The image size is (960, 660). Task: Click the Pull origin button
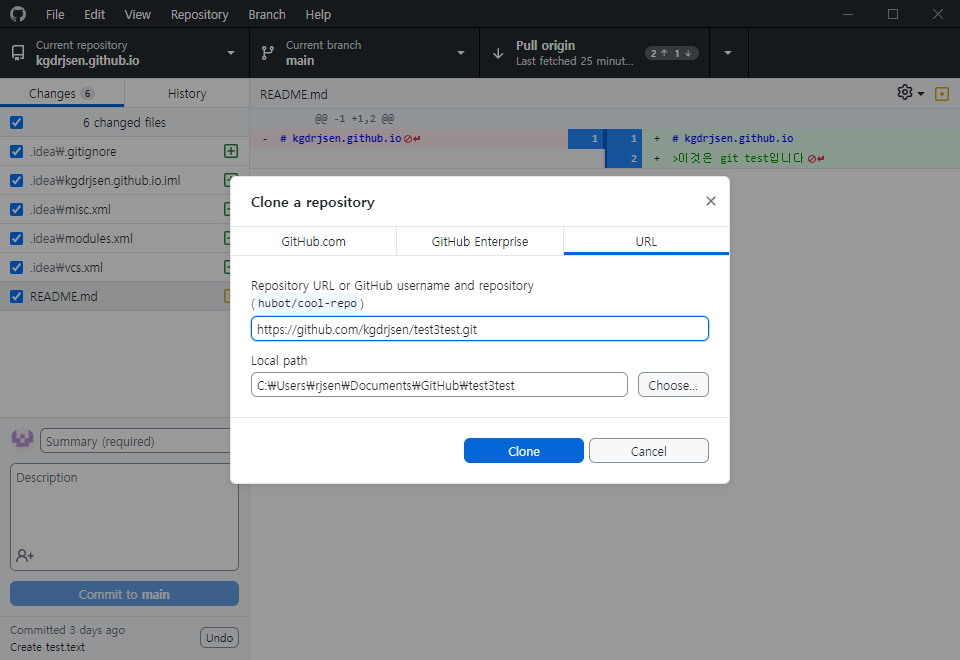coord(594,53)
